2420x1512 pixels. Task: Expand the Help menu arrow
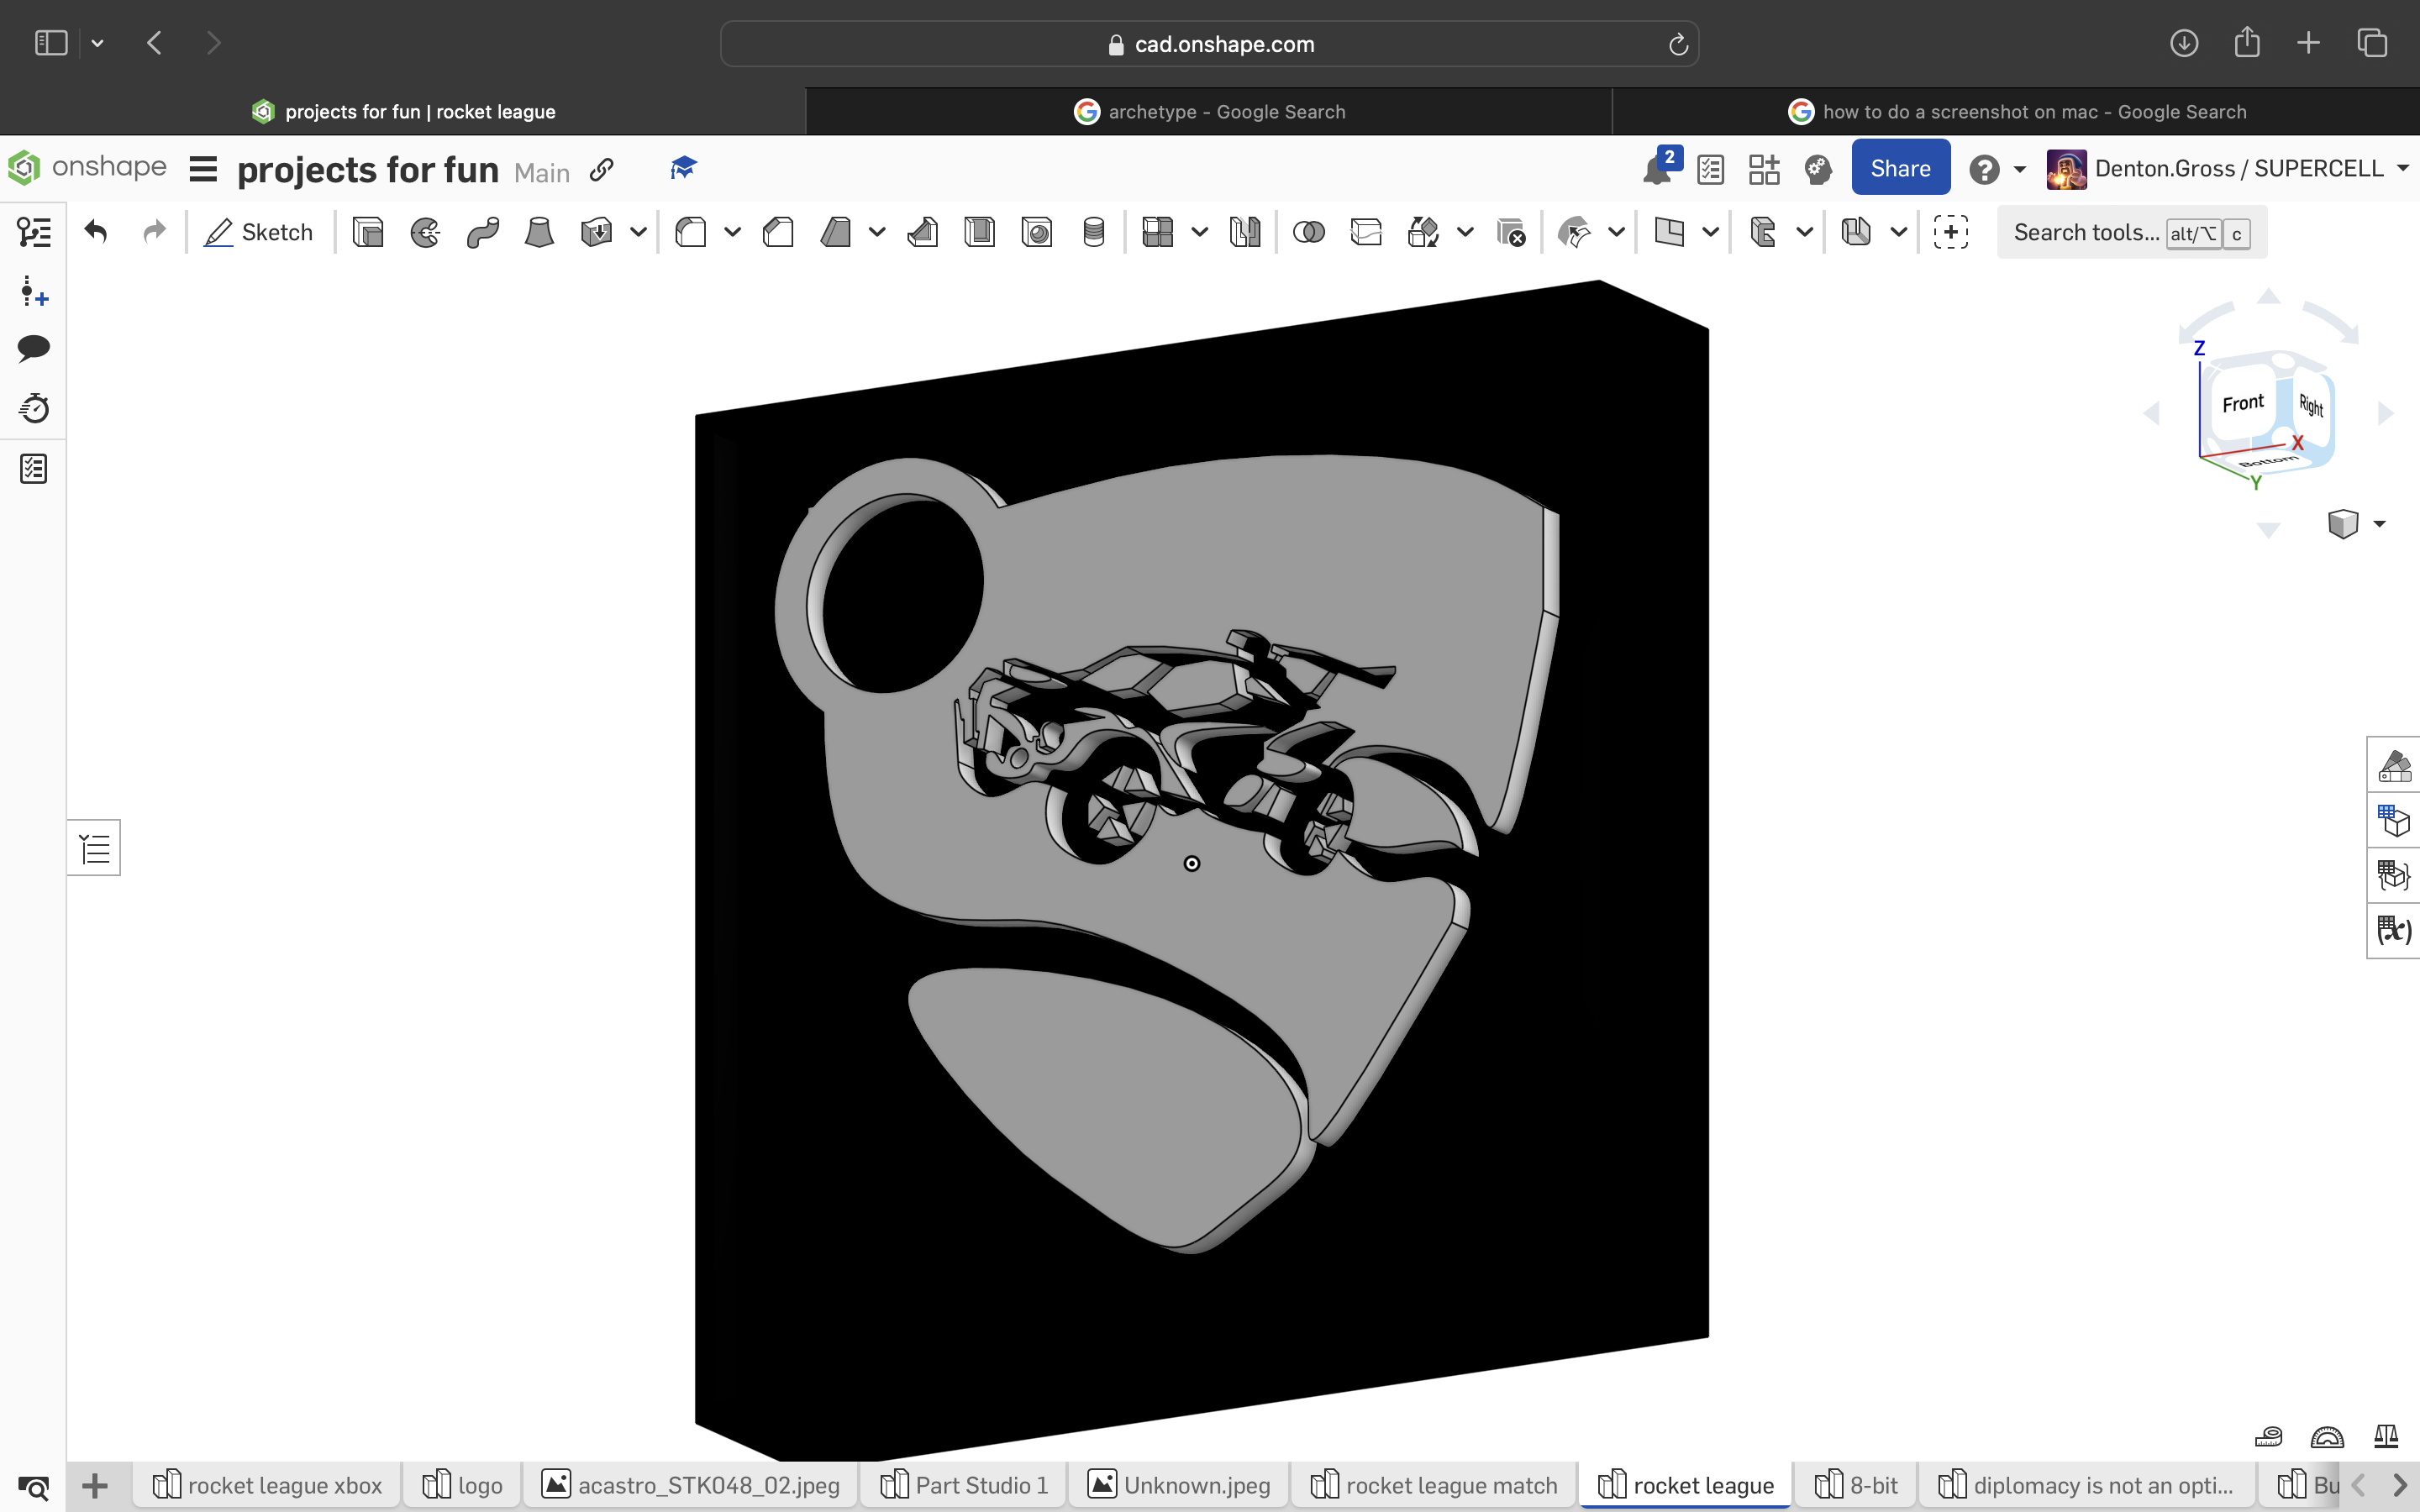(2020, 170)
